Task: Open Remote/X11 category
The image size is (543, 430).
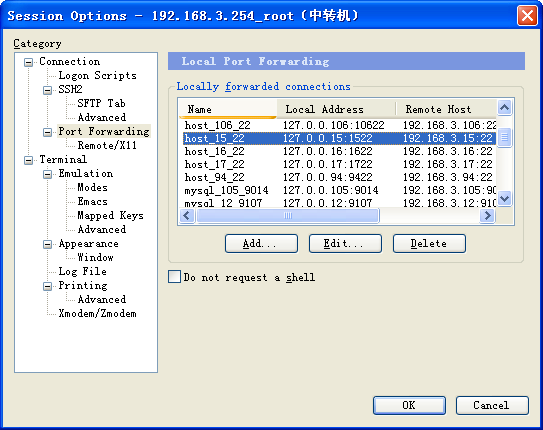Action: [x=107, y=145]
